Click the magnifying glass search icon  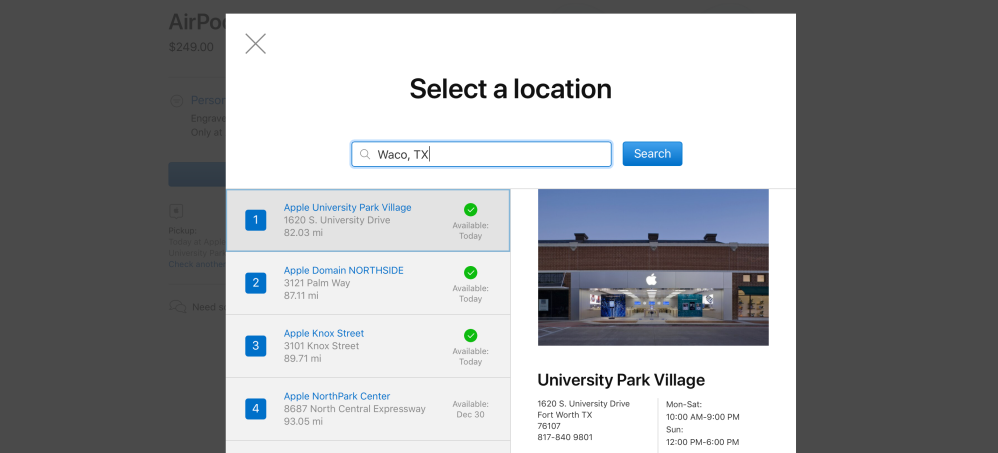pyautogui.click(x=365, y=154)
